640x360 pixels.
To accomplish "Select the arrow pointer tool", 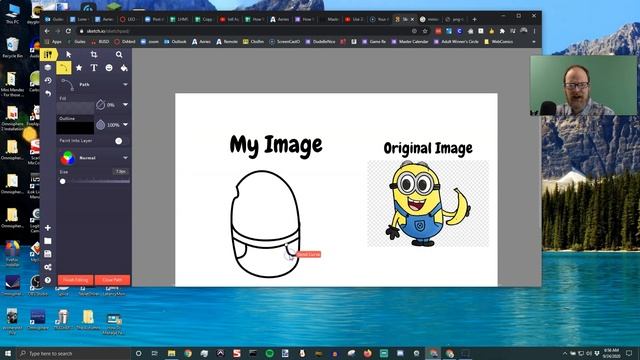I will click(x=69, y=55).
